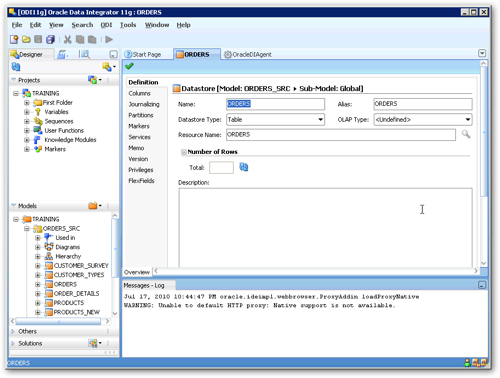The height and width of the screenshot is (378, 500).
Task: Click the Diagrams icon under ORDERS_SRC
Action: point(49,247)
